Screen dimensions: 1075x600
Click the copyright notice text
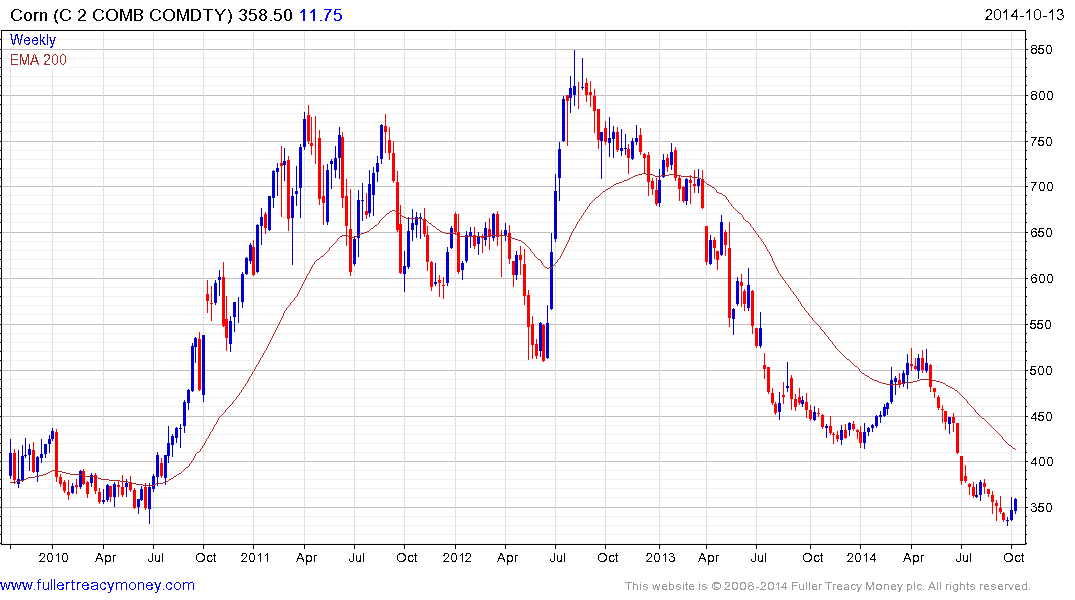tap(828, 586)
